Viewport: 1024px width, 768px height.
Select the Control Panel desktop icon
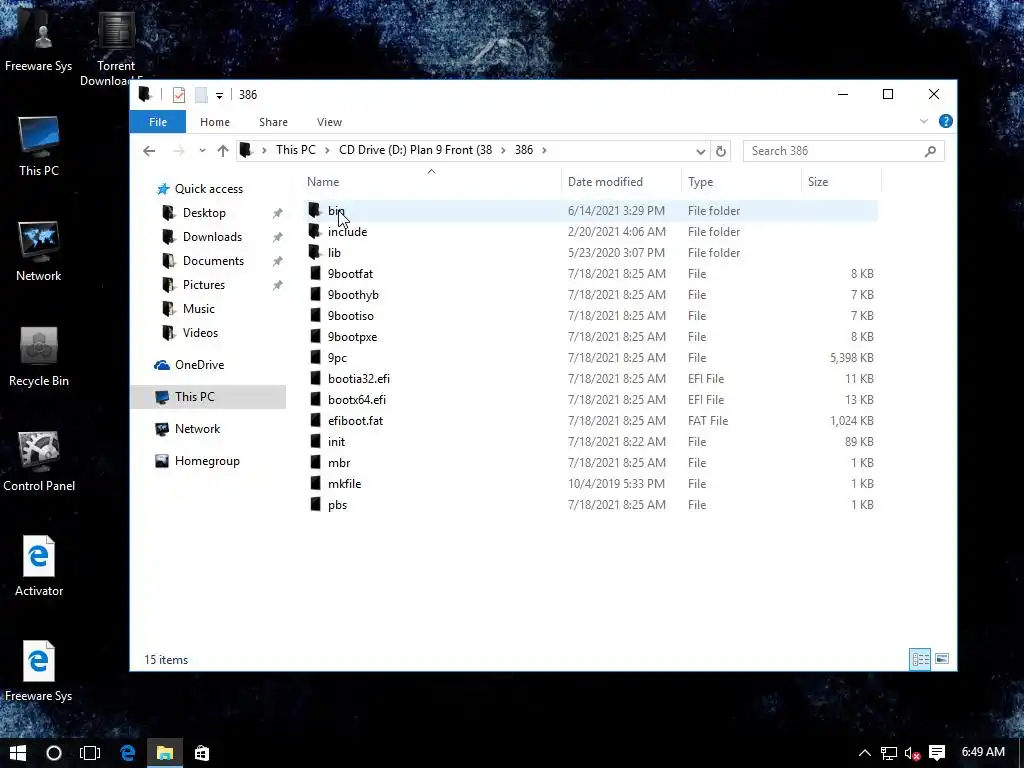pos(39,462)
